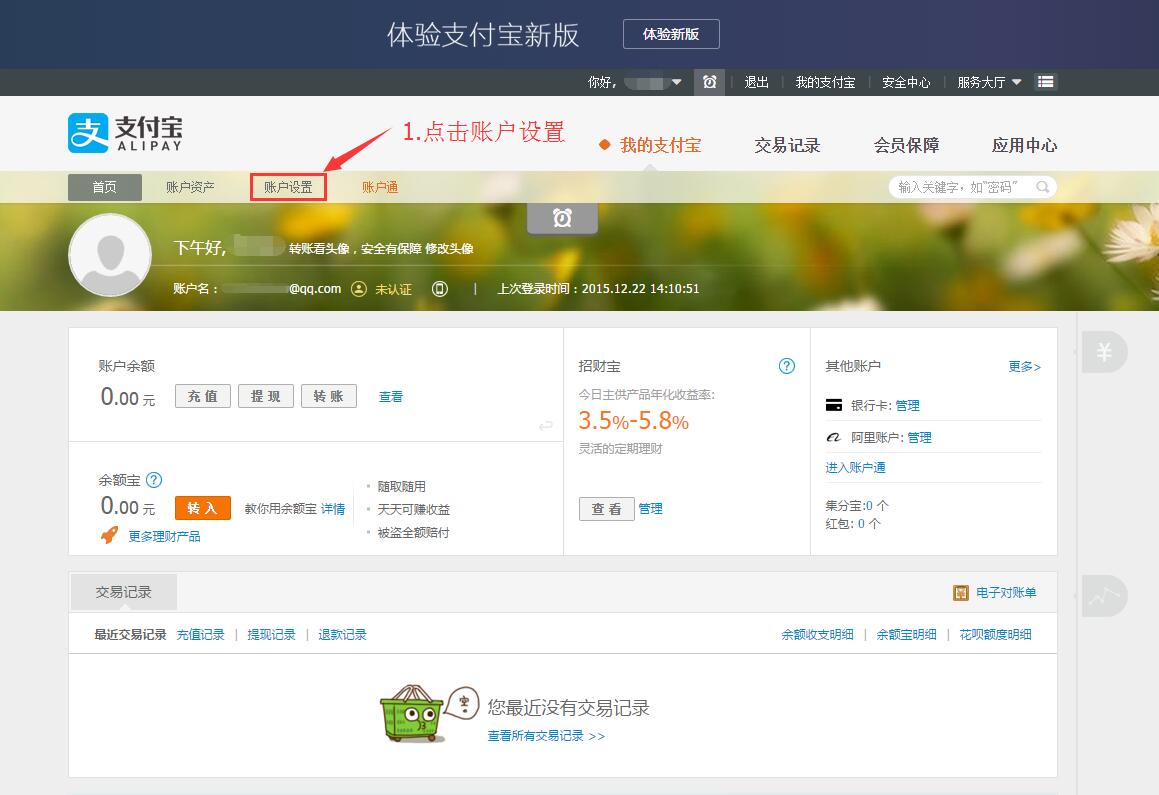1159x795 pixels.
Task: Click the orange 转入 button
Action: pos(203,508)
